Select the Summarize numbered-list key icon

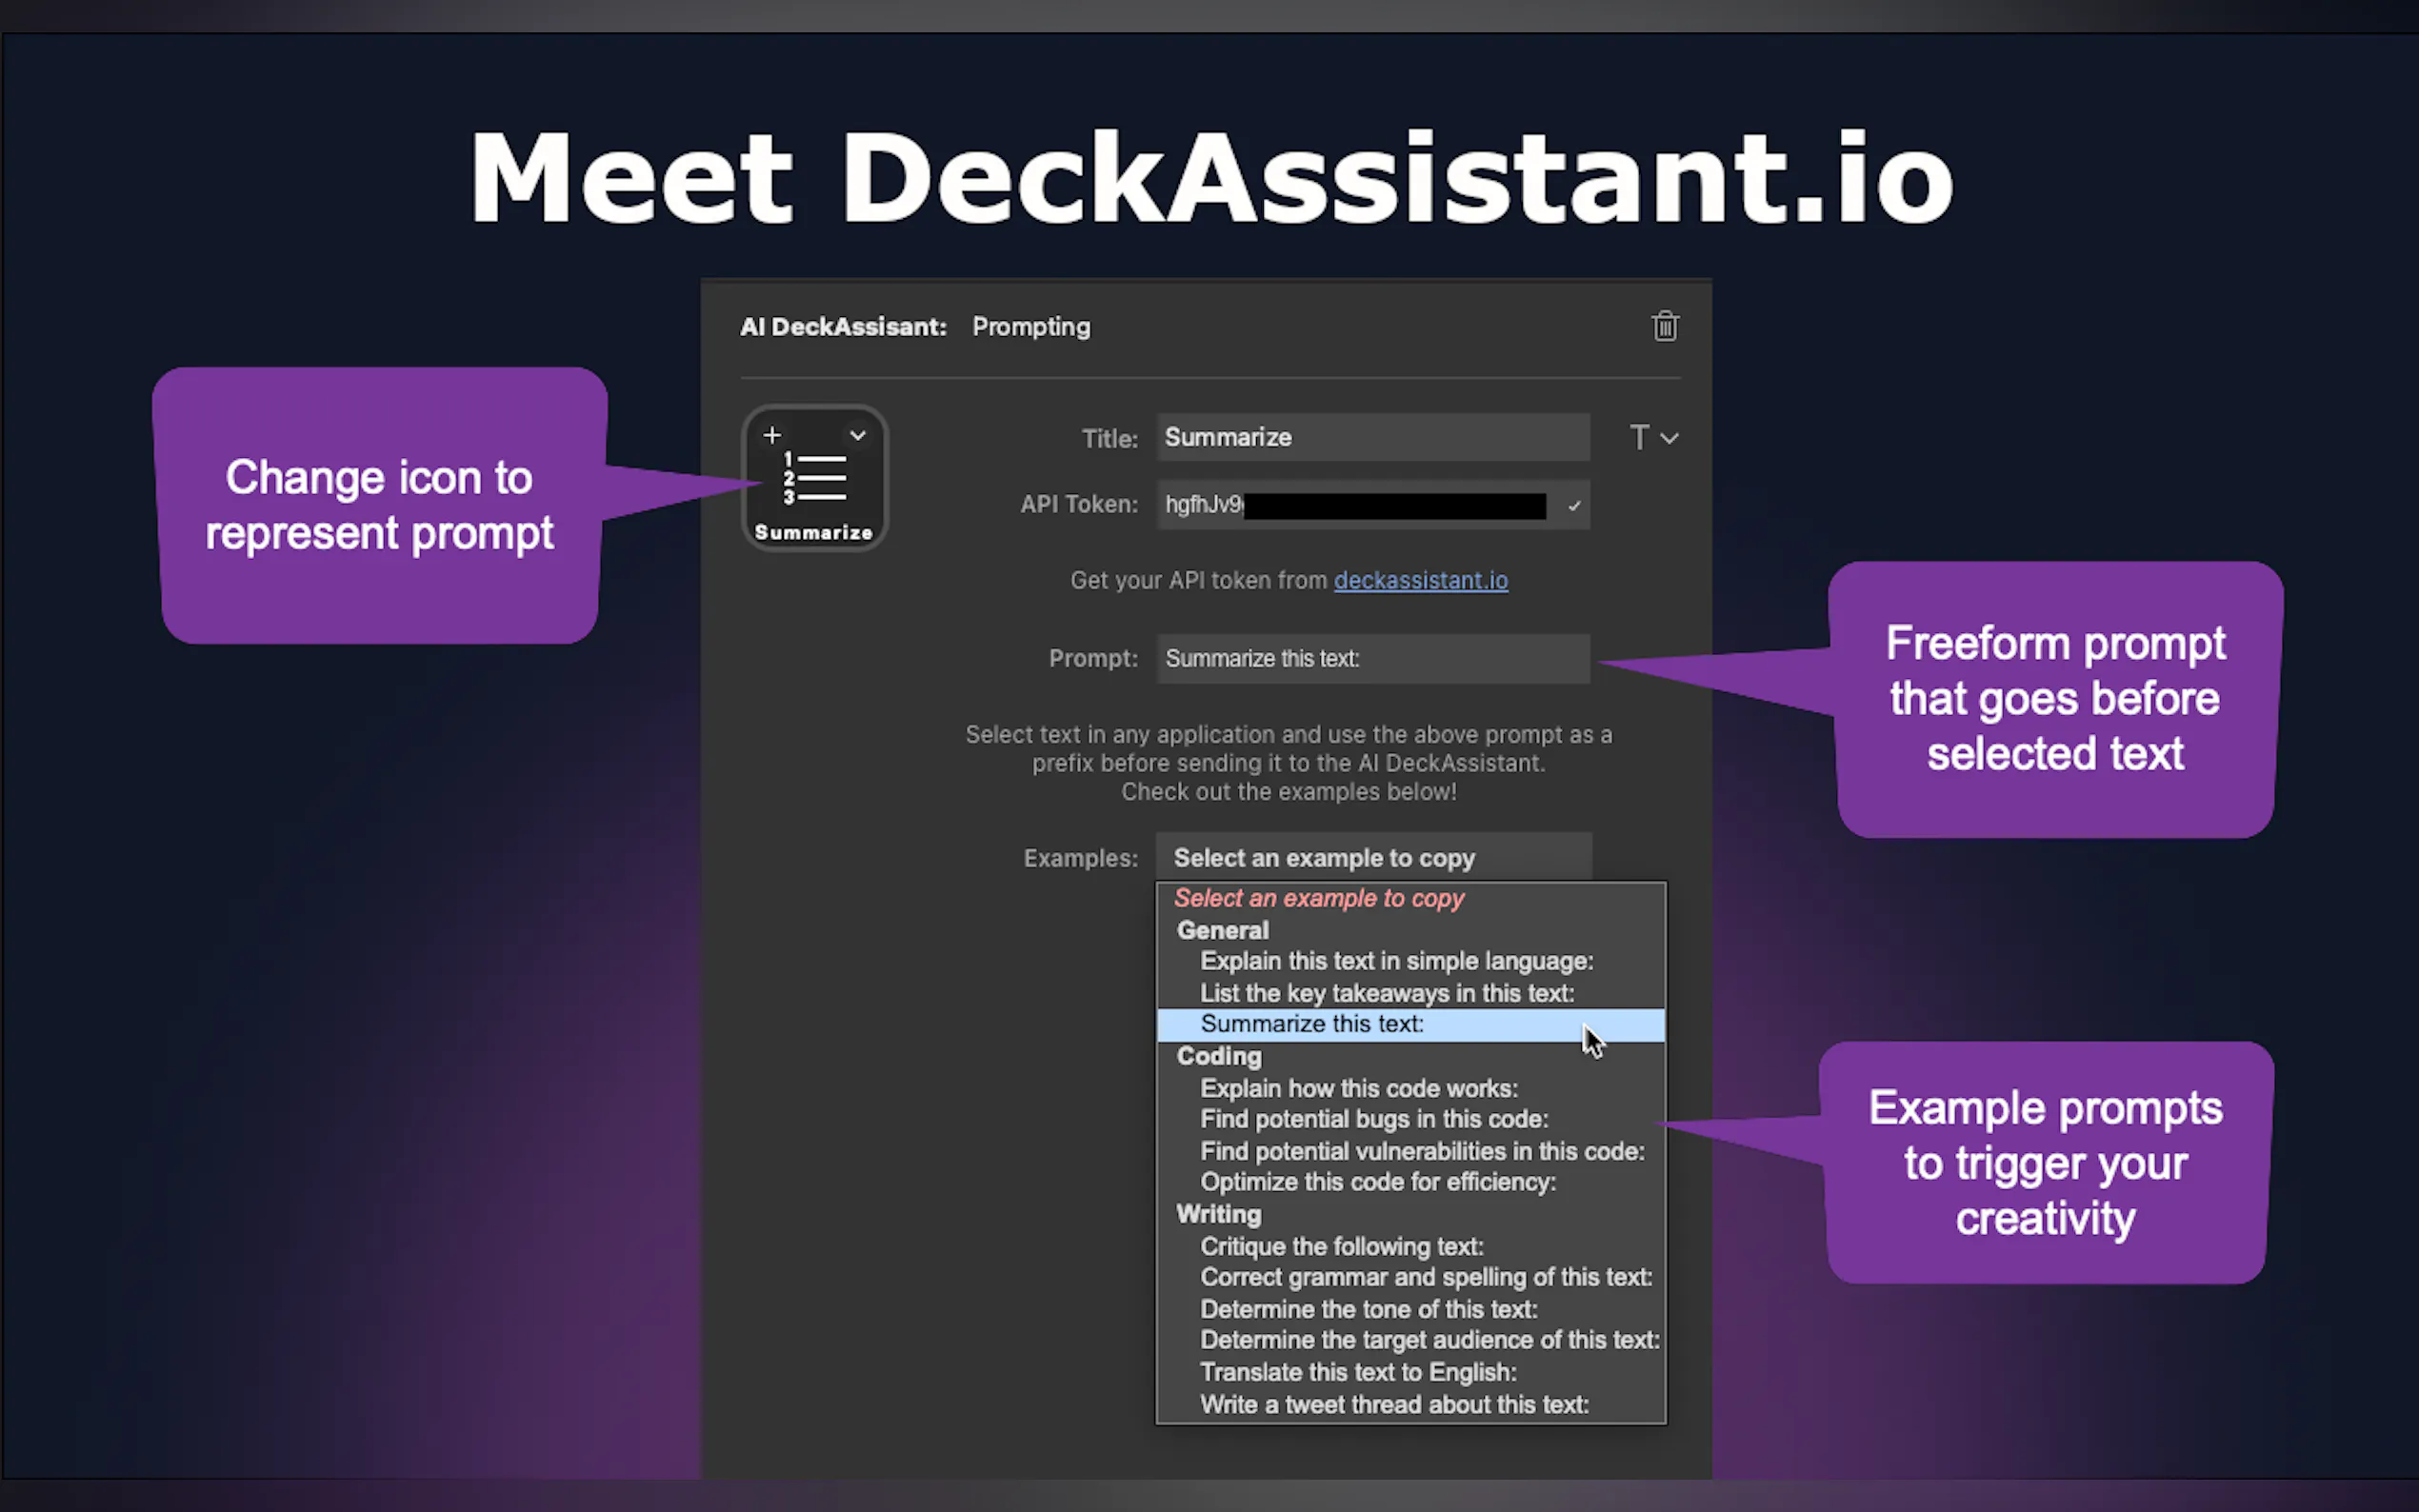coord(813,478)
